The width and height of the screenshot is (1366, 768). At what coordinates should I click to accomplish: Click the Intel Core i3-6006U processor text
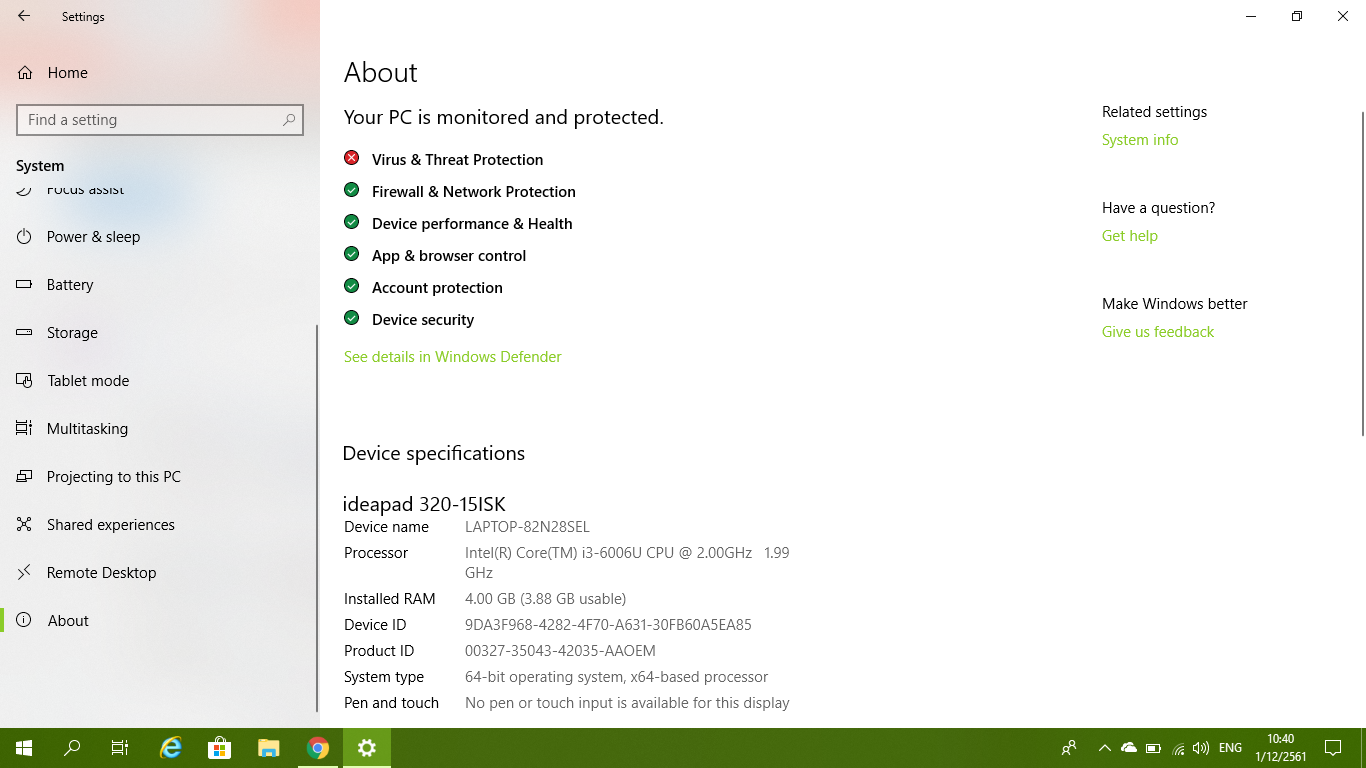click(627, 562)
